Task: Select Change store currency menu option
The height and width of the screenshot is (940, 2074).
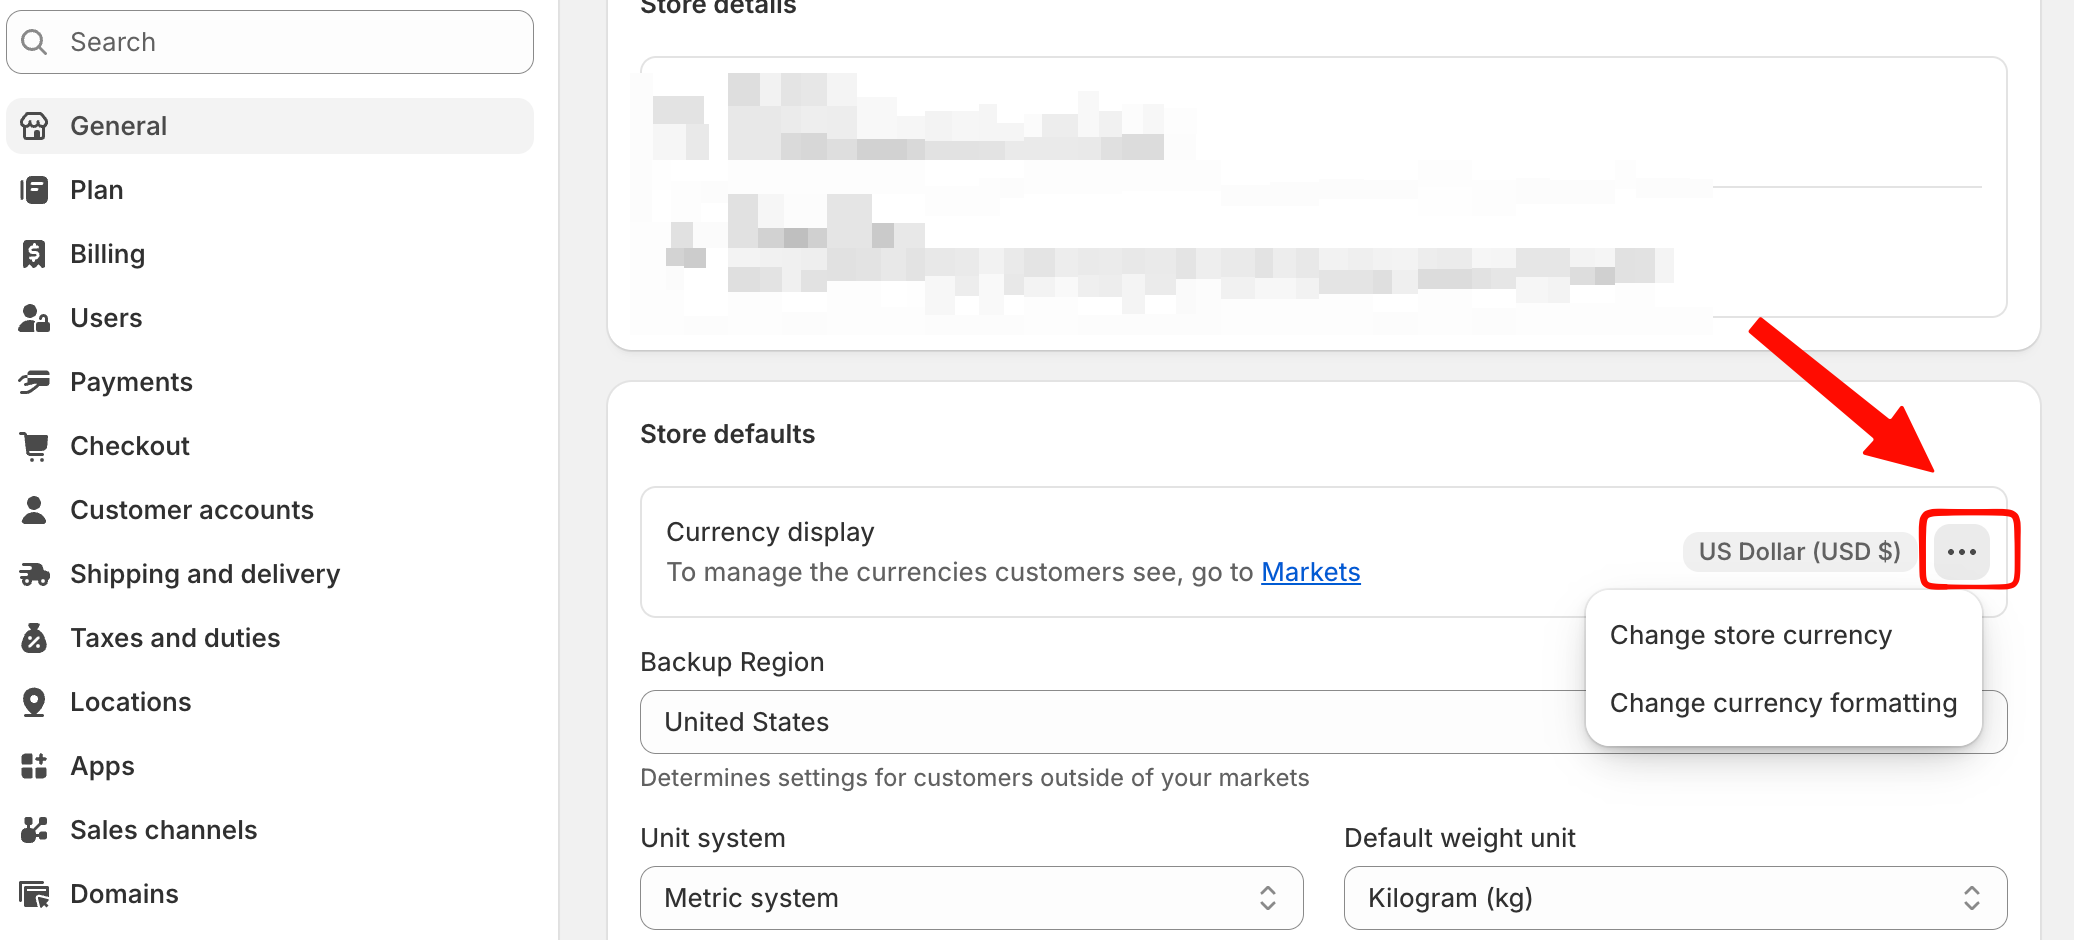Action: (1750, 636)
